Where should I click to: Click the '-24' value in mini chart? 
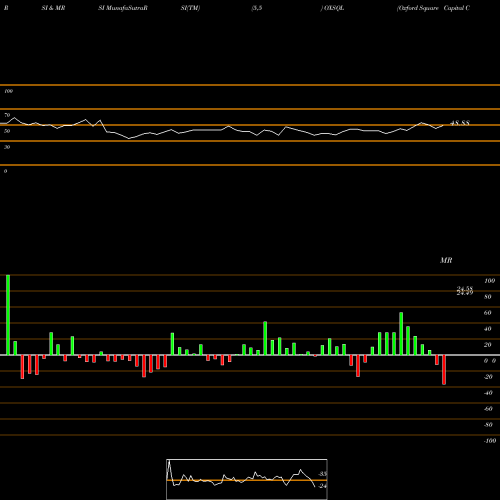coord(322,486)
